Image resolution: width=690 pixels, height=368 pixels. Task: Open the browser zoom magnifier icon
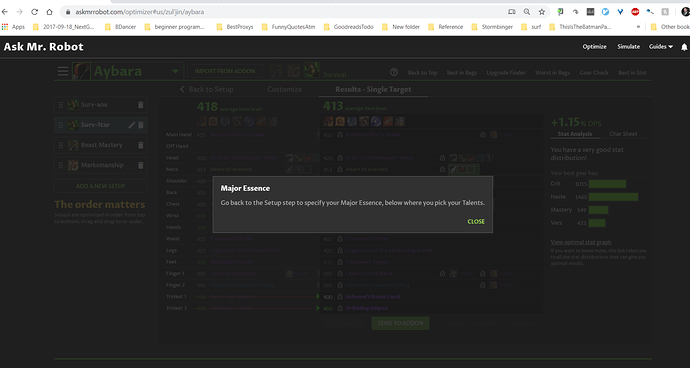(x=527, y=12)
